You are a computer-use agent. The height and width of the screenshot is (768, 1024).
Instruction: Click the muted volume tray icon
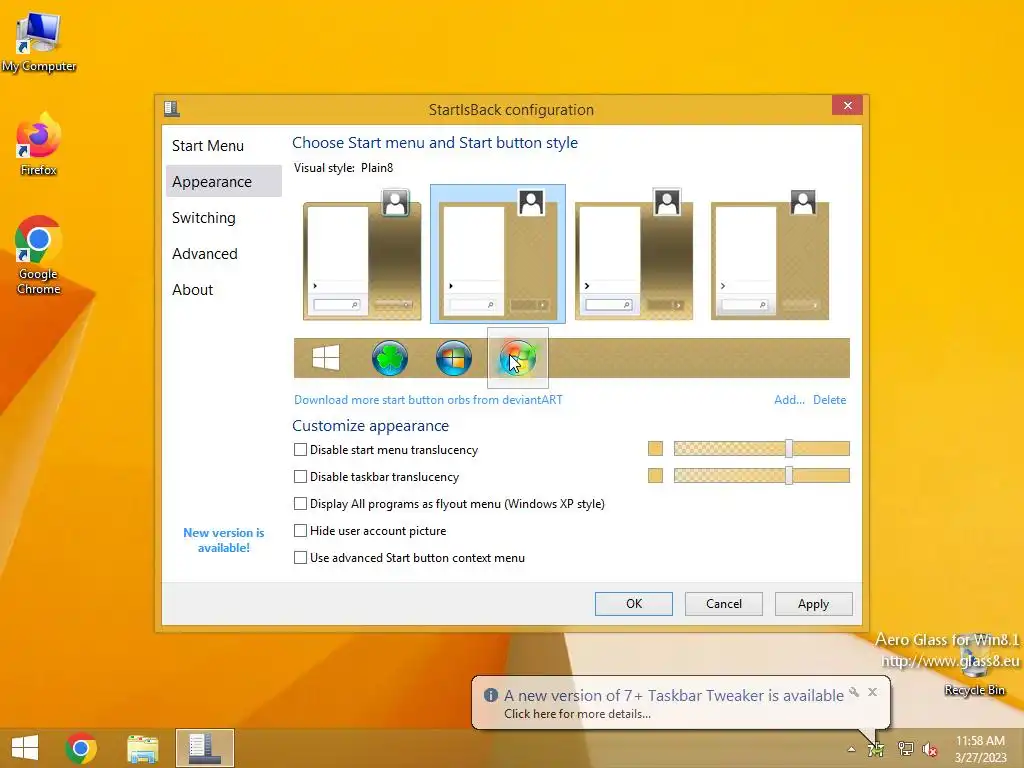click(x=930, y=749)
